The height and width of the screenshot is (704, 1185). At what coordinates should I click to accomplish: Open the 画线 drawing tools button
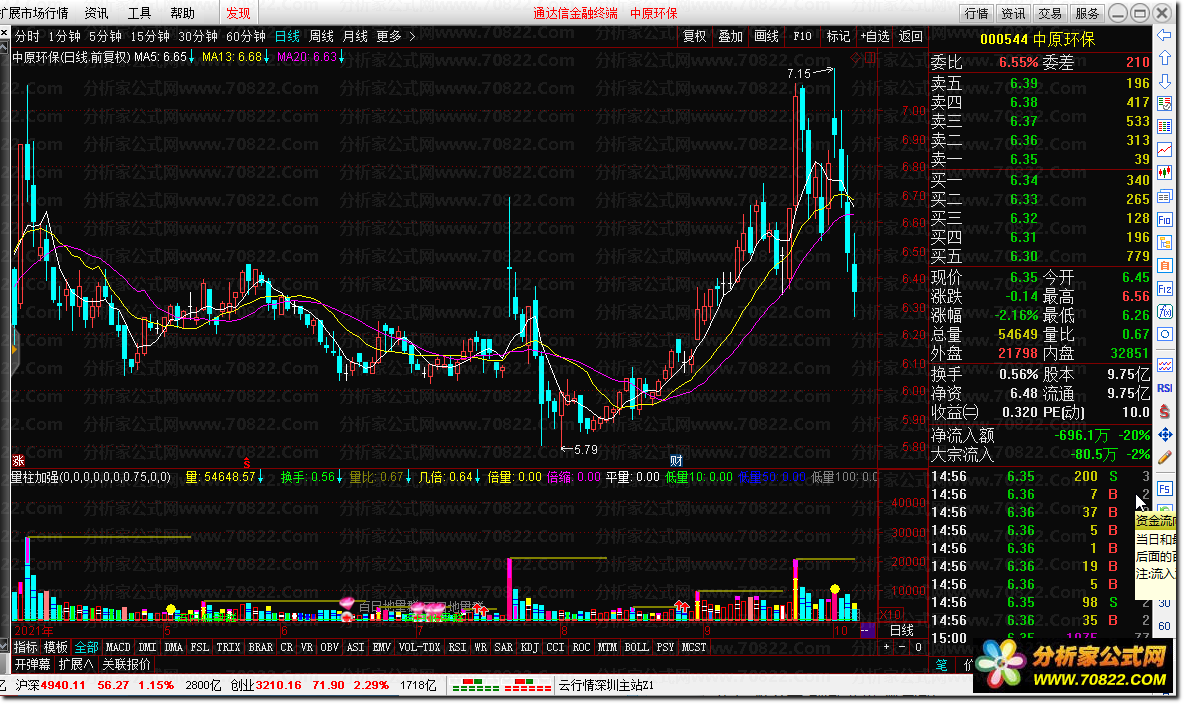[x=766, y=36]
